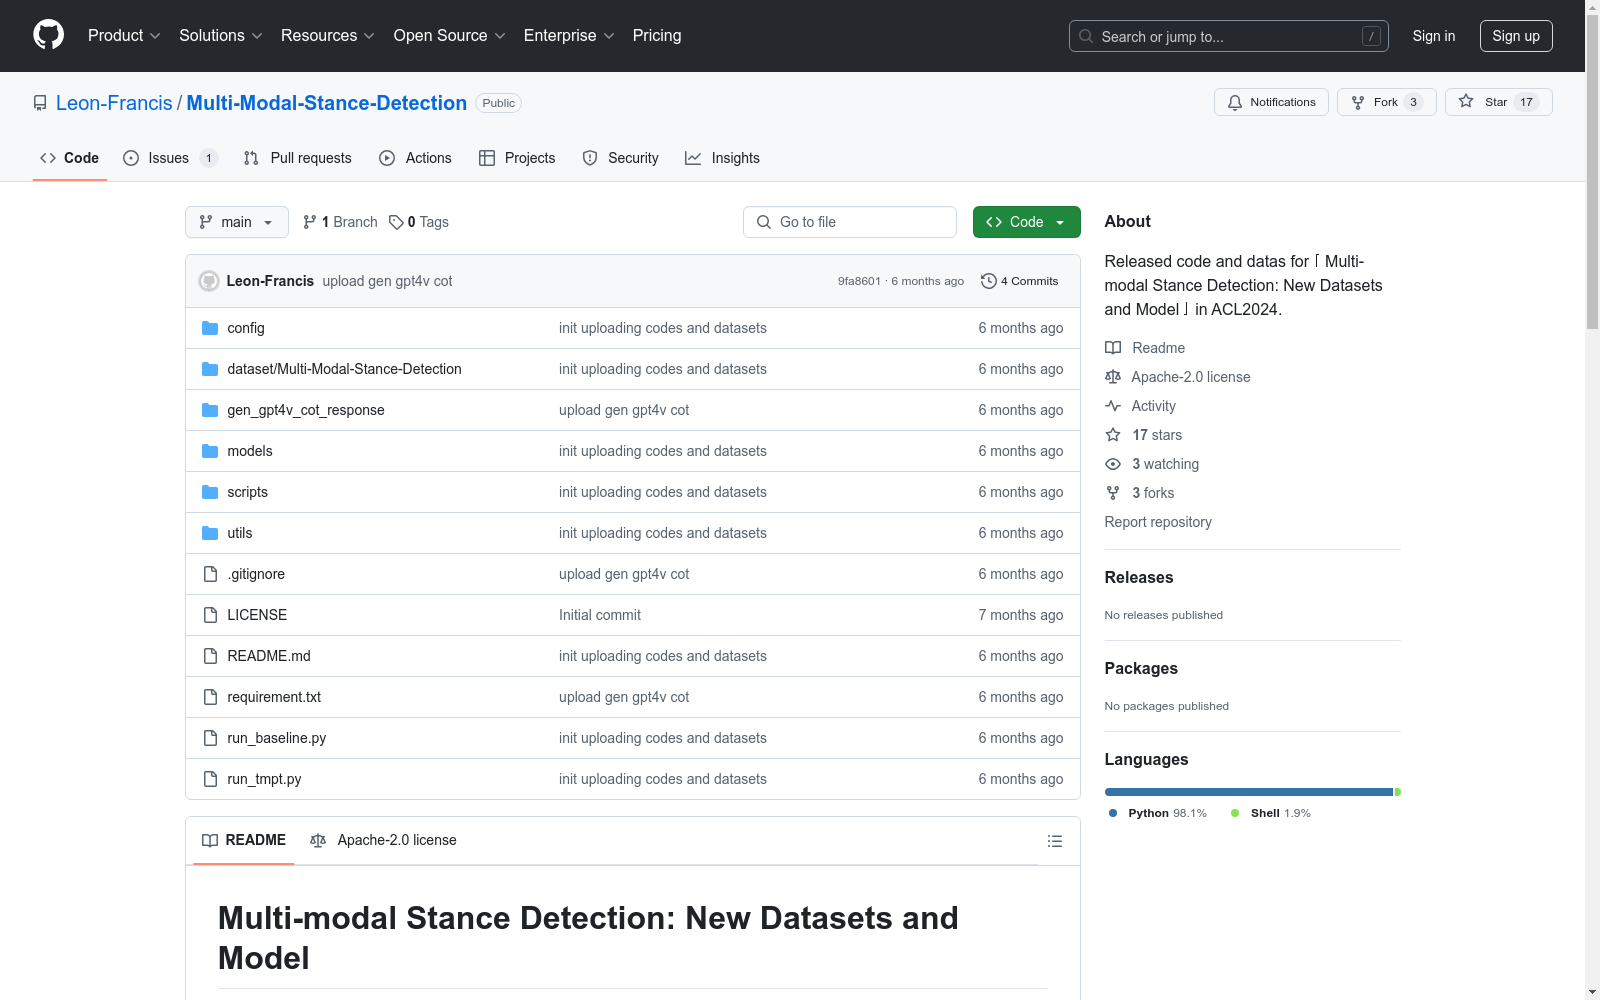Viewport: 1600px width, 1000px height.
Task: Click the repository icon before Leon-Francis
Action: [40, 103]
